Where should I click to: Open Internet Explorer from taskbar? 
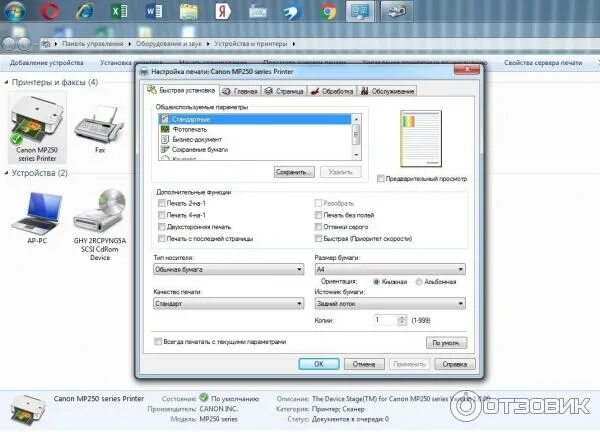click(x=85, y=11)
